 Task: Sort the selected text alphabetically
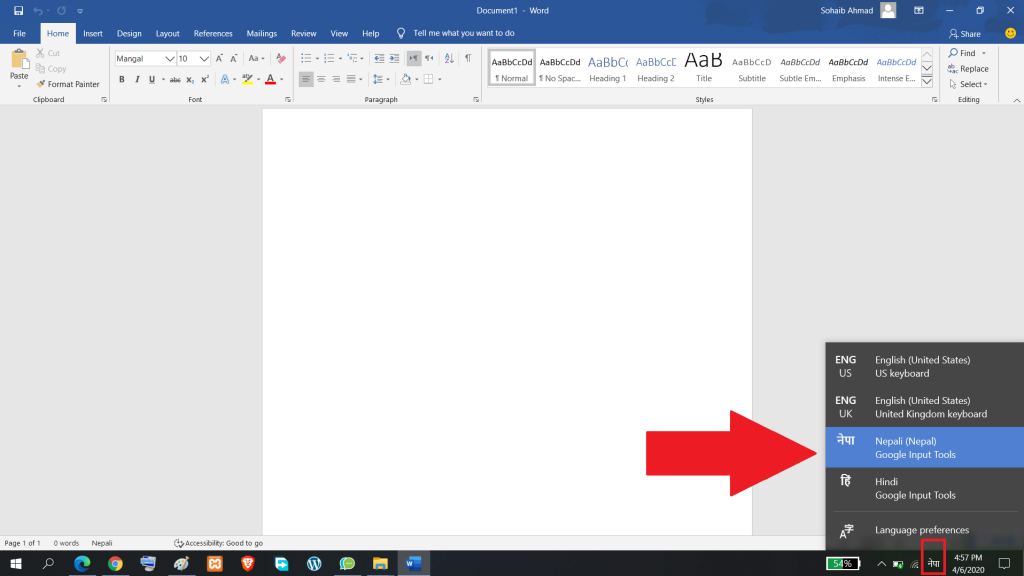pyautogui.click(x=449, y=59)
